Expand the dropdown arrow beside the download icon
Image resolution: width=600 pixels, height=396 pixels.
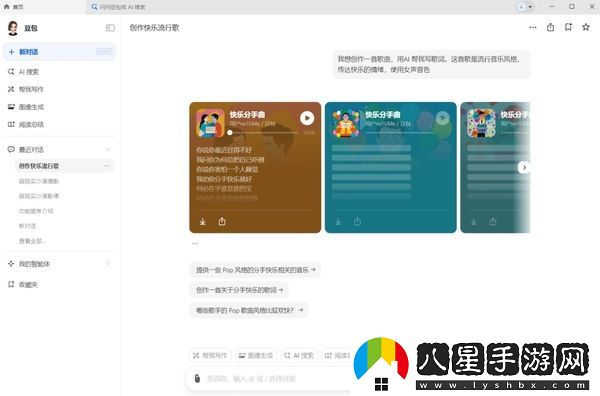530,7
